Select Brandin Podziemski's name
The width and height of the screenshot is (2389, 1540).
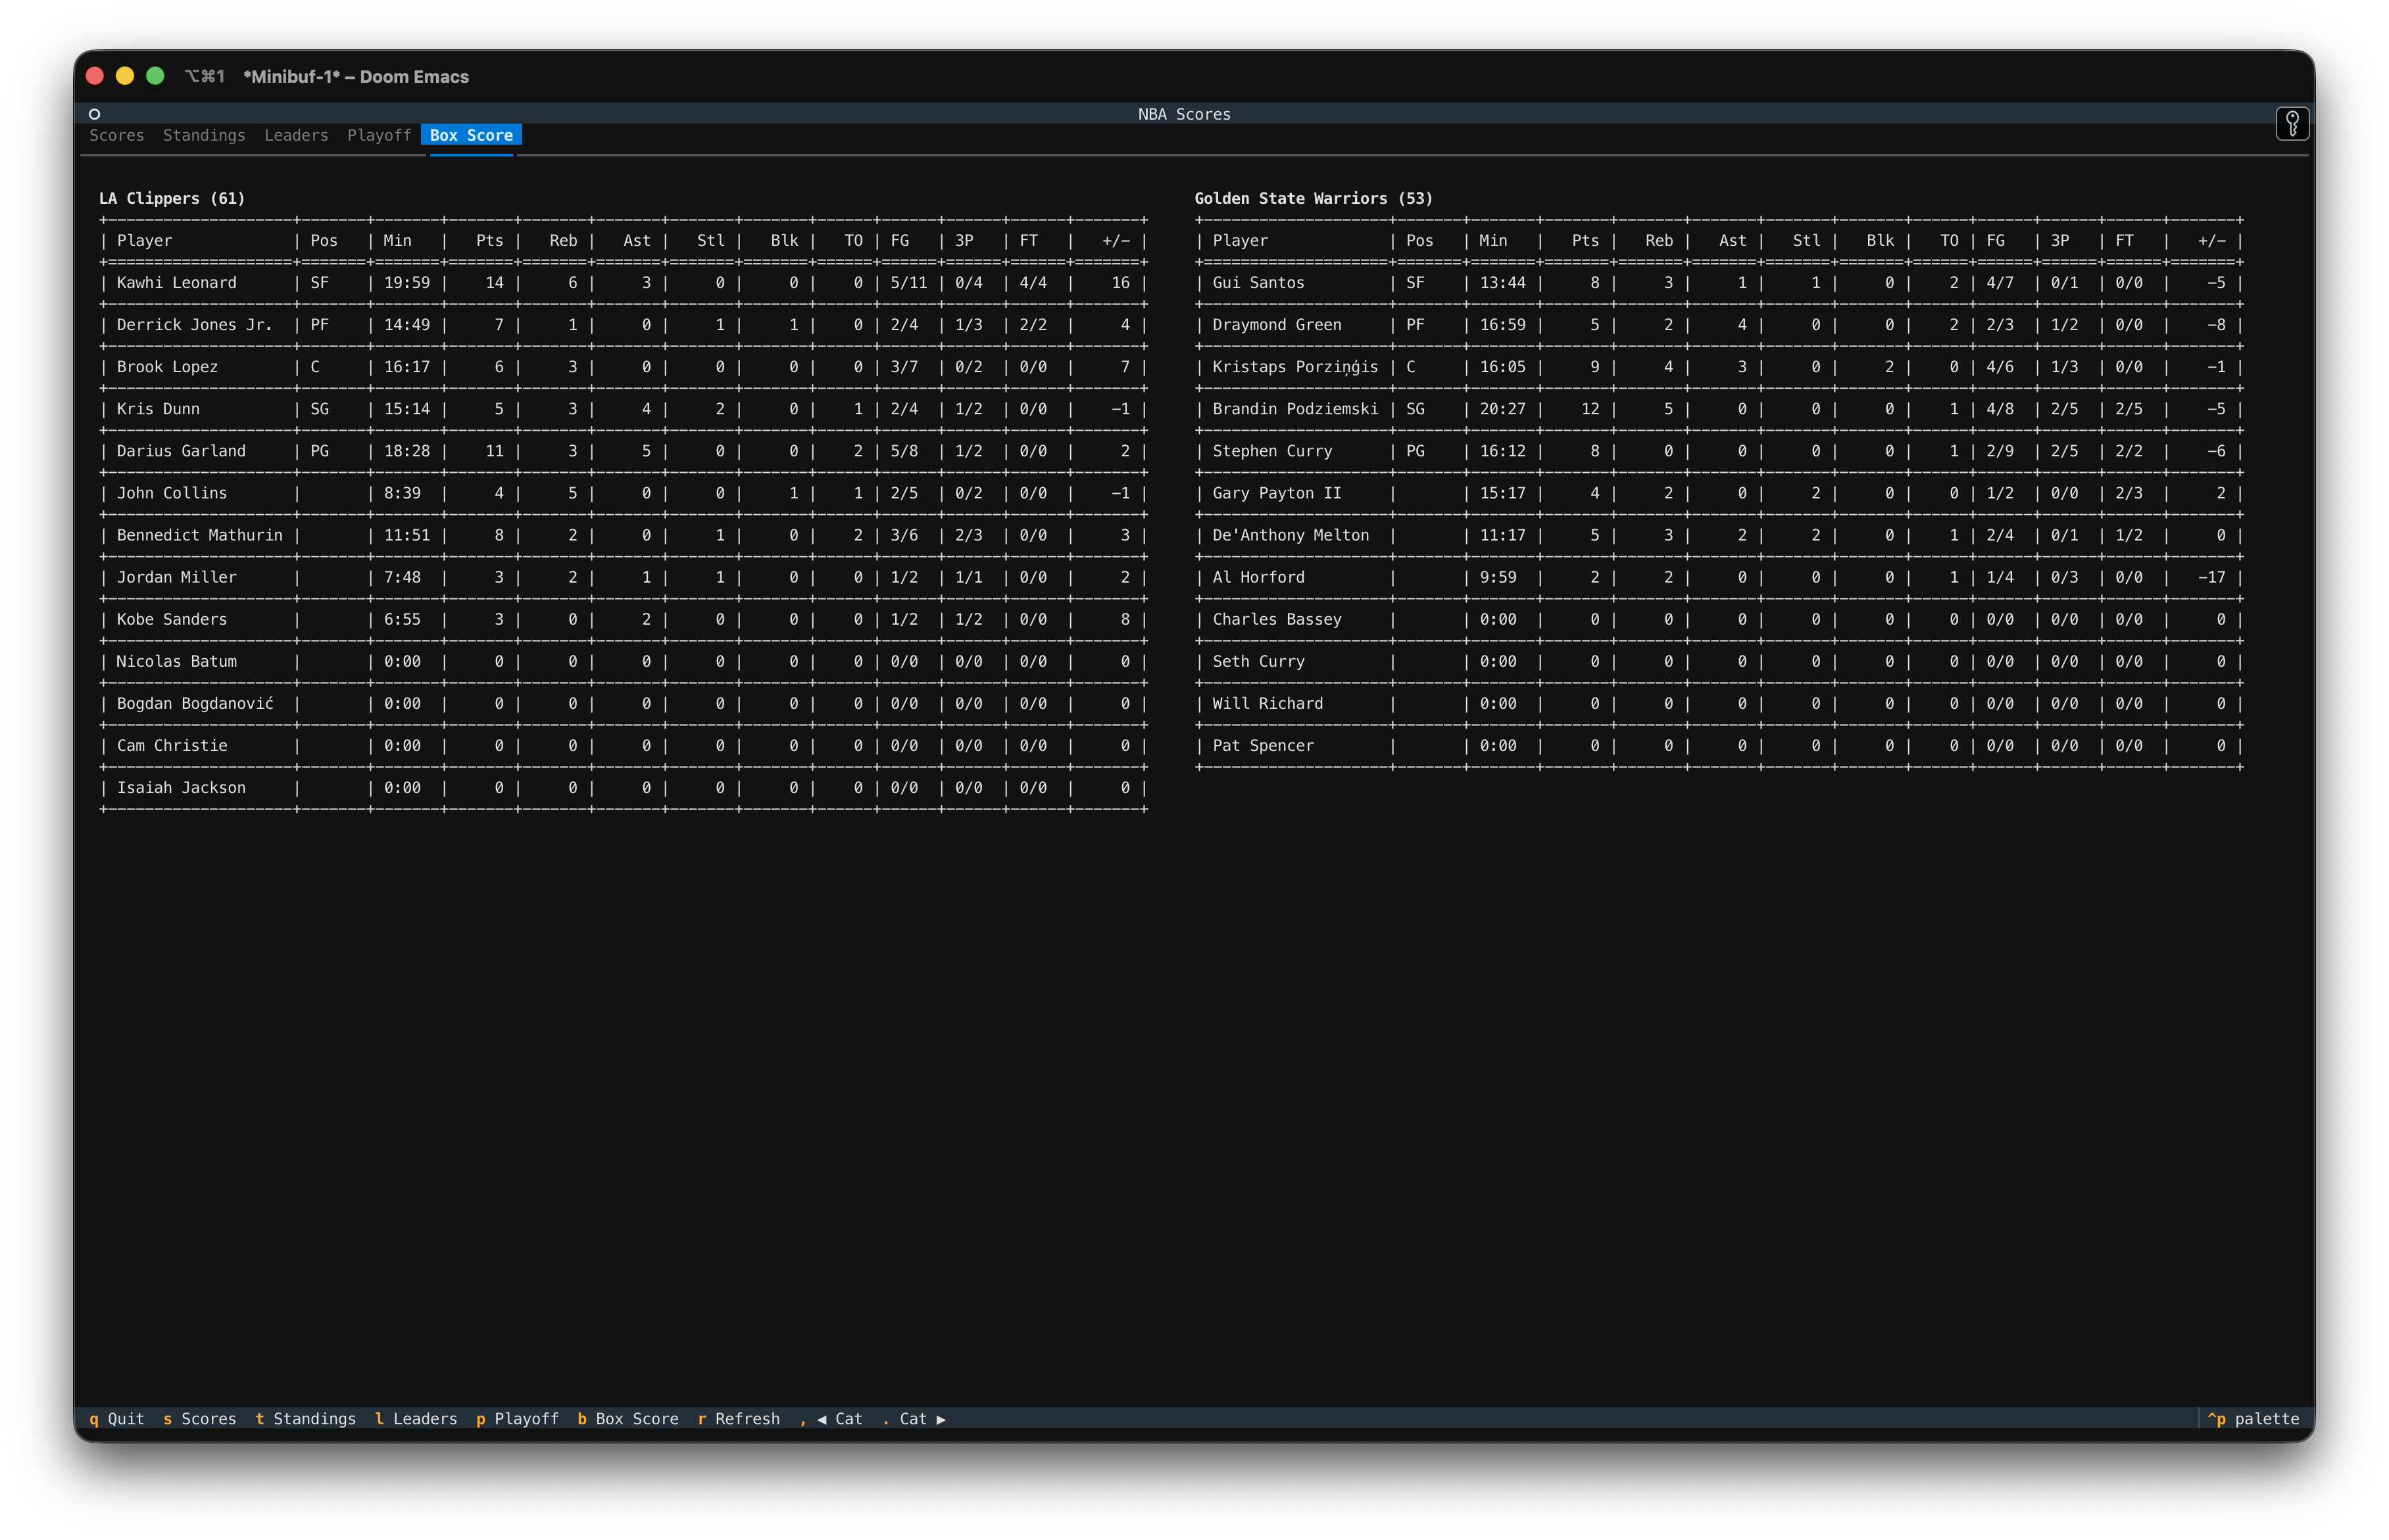tap(1295, 409)
